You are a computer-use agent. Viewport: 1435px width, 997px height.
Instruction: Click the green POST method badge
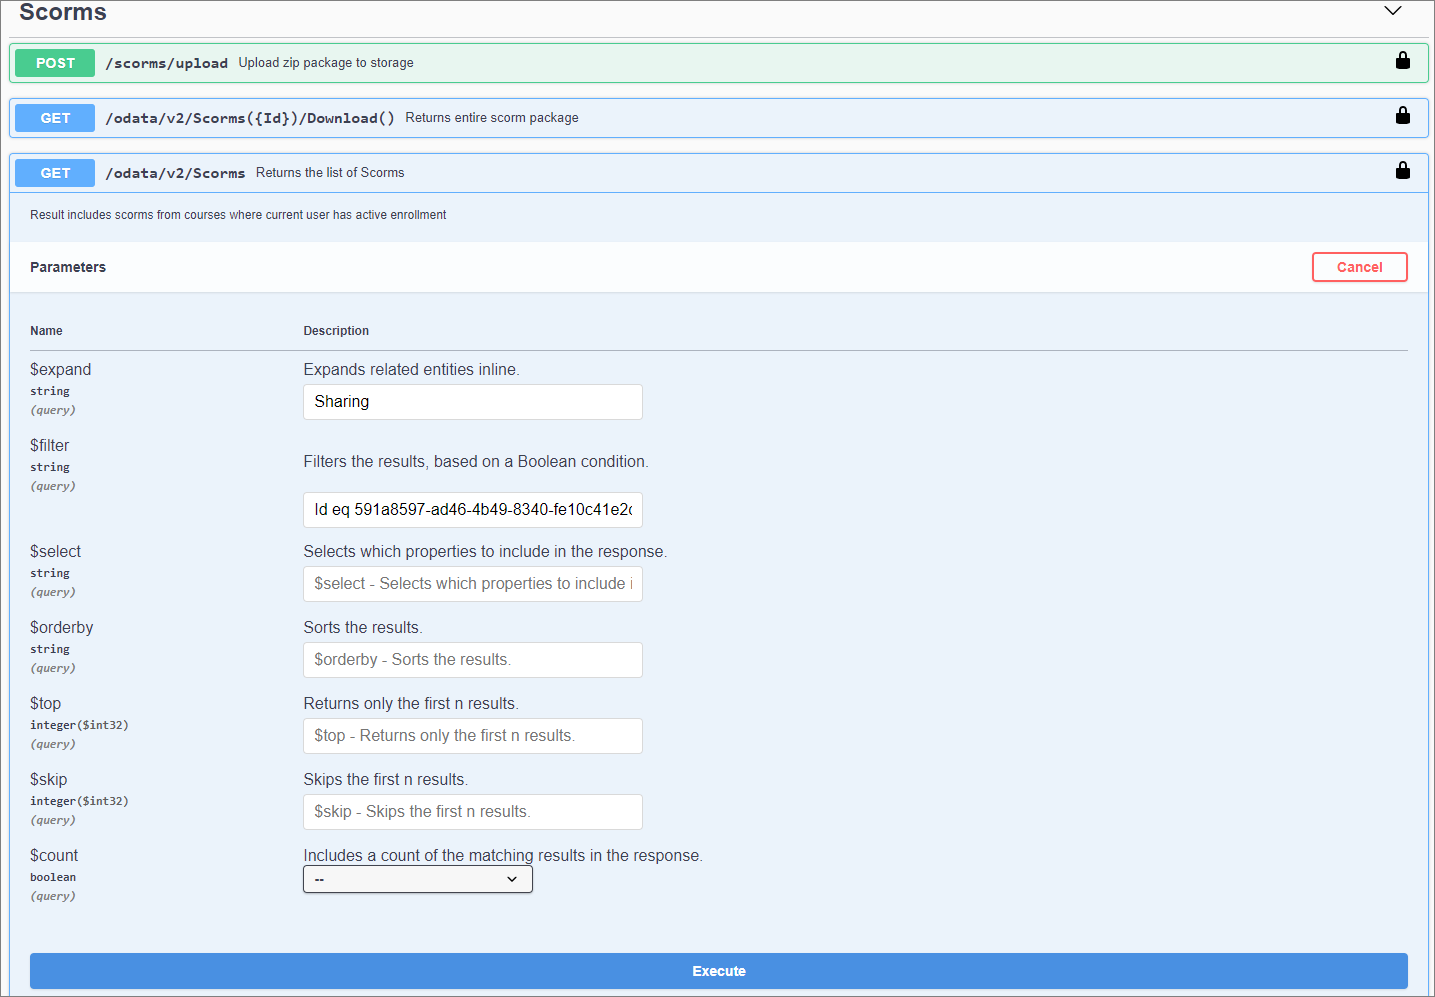tap(55, 63)
